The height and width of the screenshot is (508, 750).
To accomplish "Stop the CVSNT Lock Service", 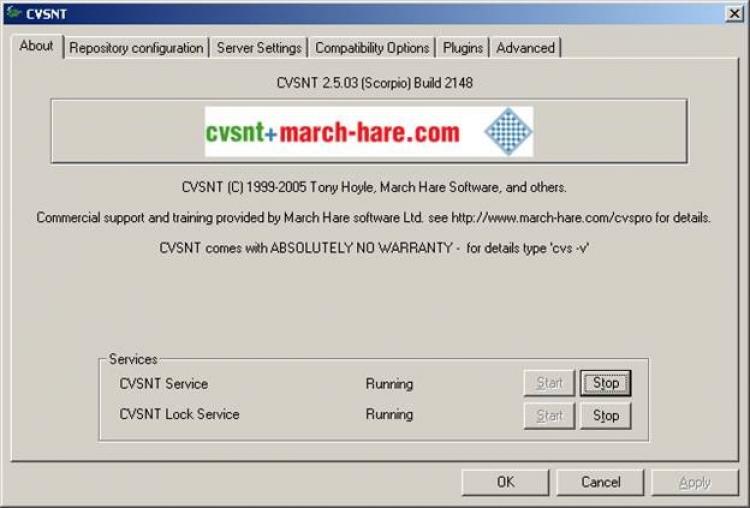I will click(605, 415).
